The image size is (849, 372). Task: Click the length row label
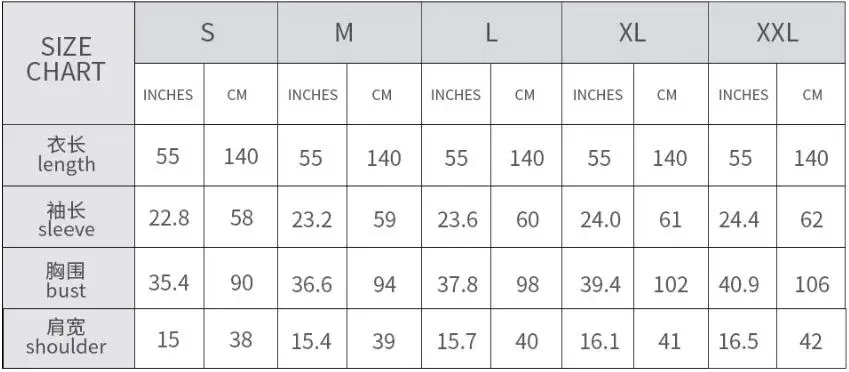tap(68, 155)
